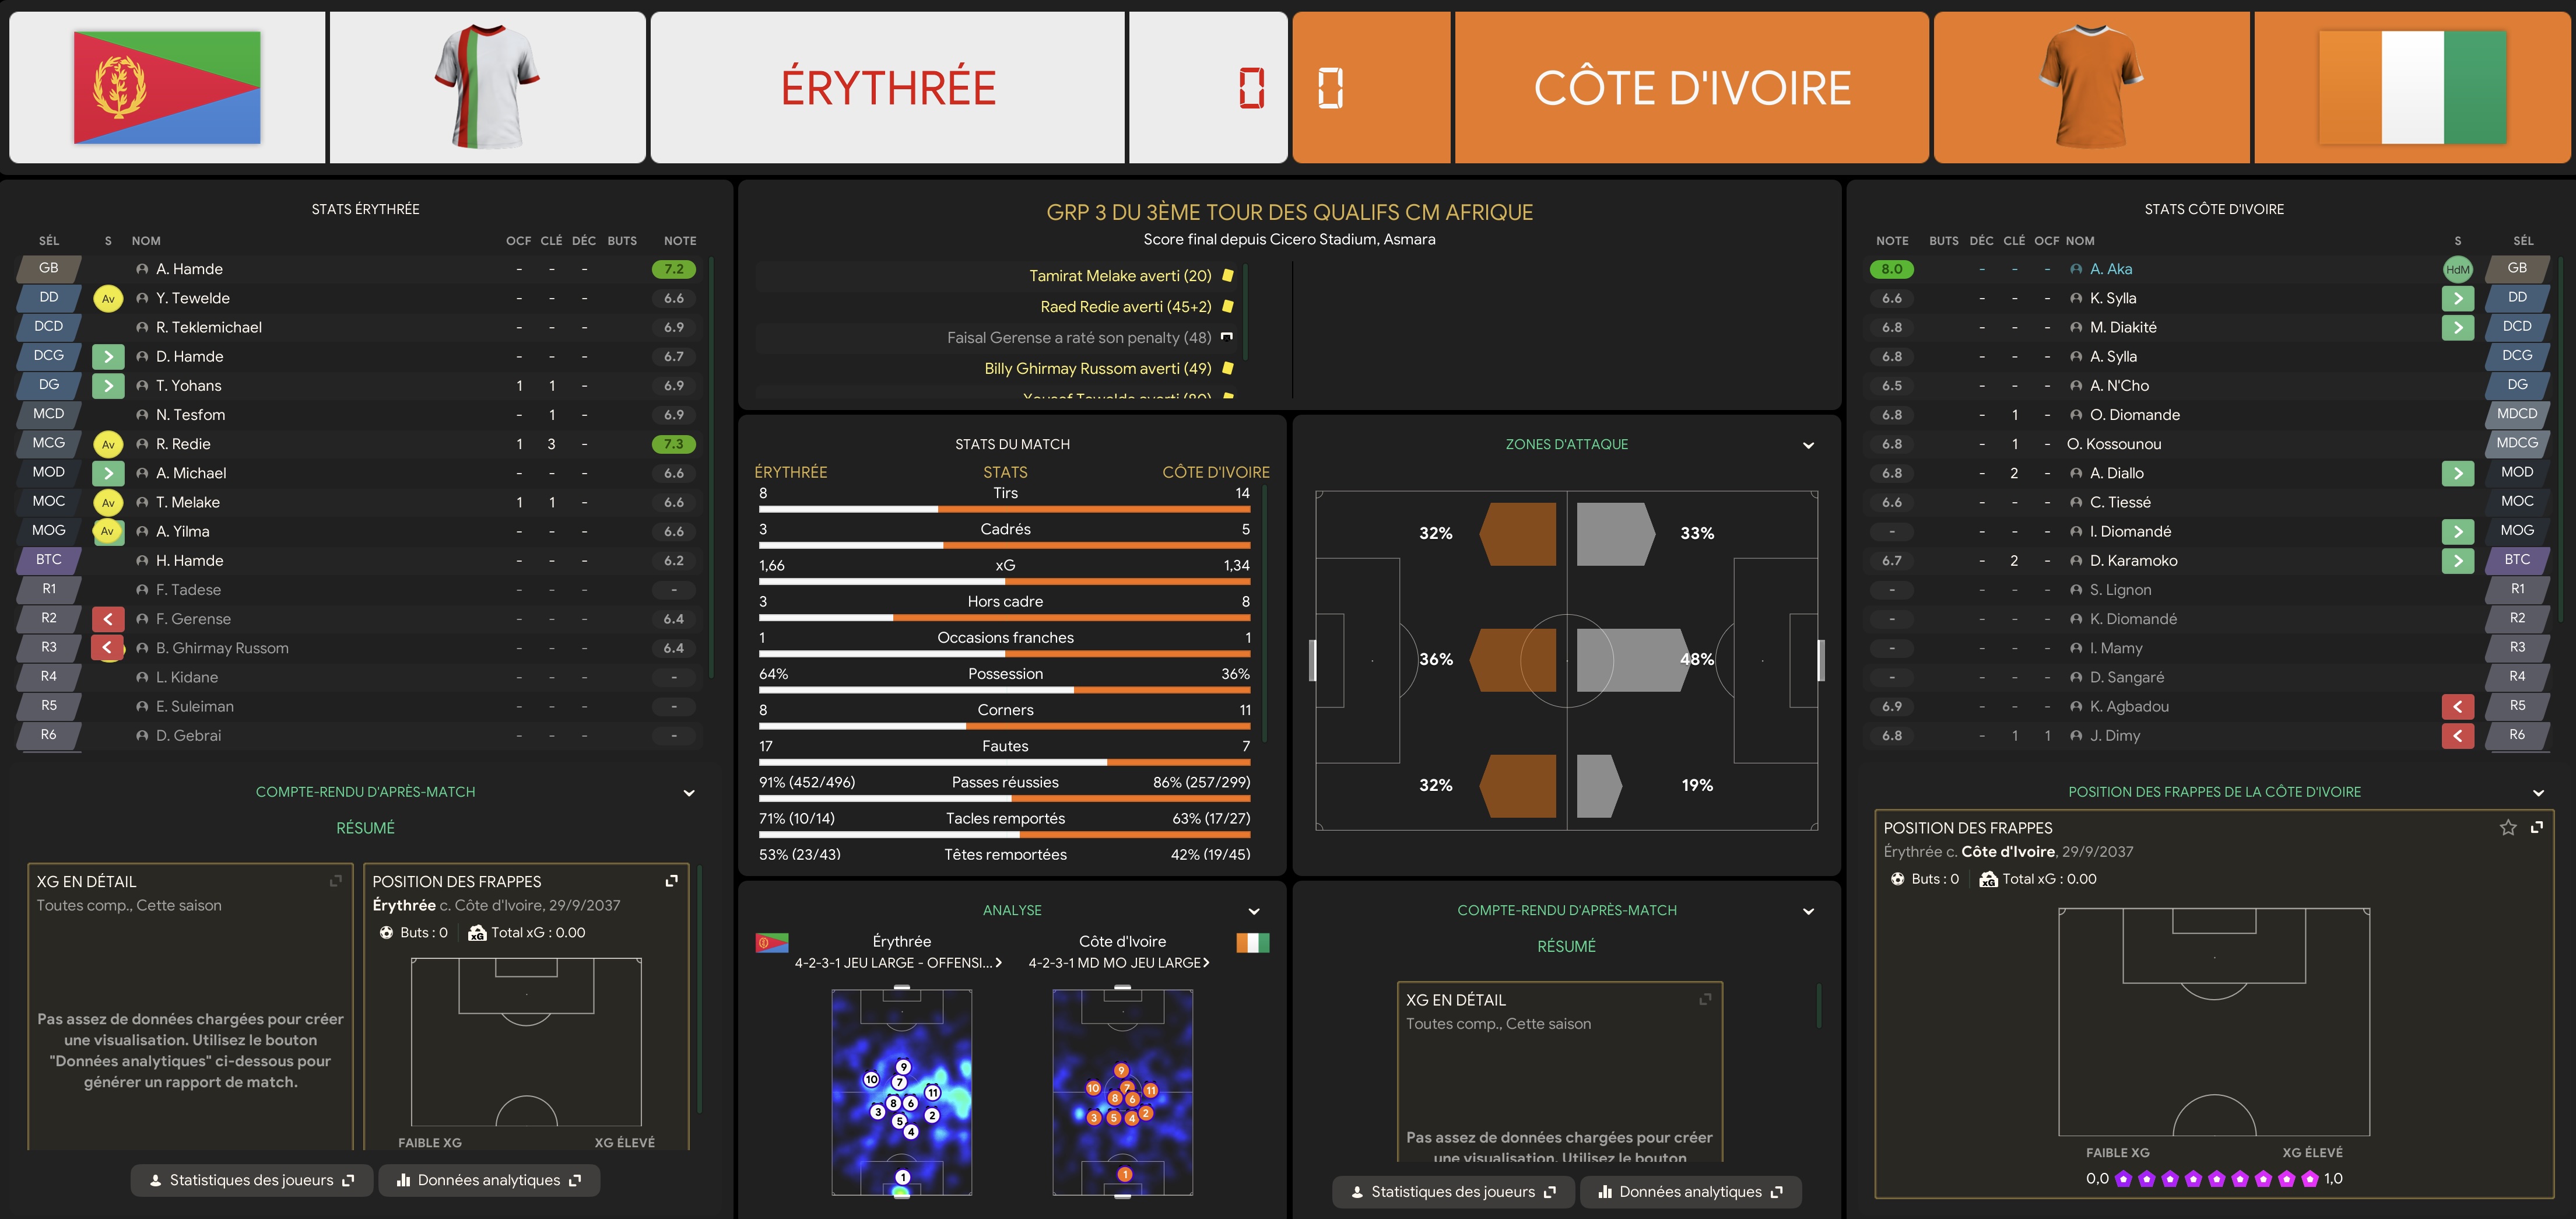
Task: Expand the Eritrea Position des frappes widget
Action: (x=672, y=881)
